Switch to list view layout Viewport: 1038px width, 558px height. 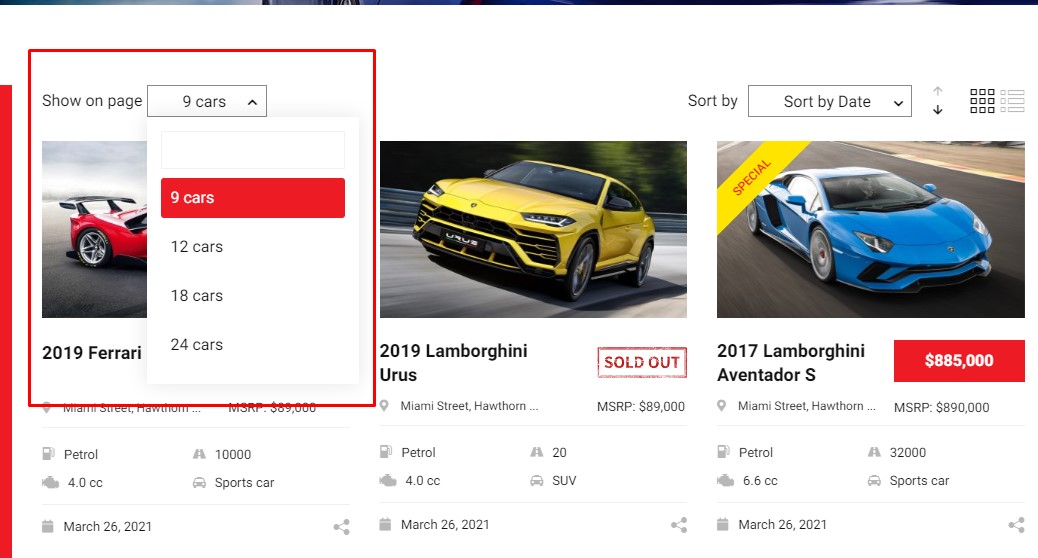pyautogui.click(x=1012, y=101)
